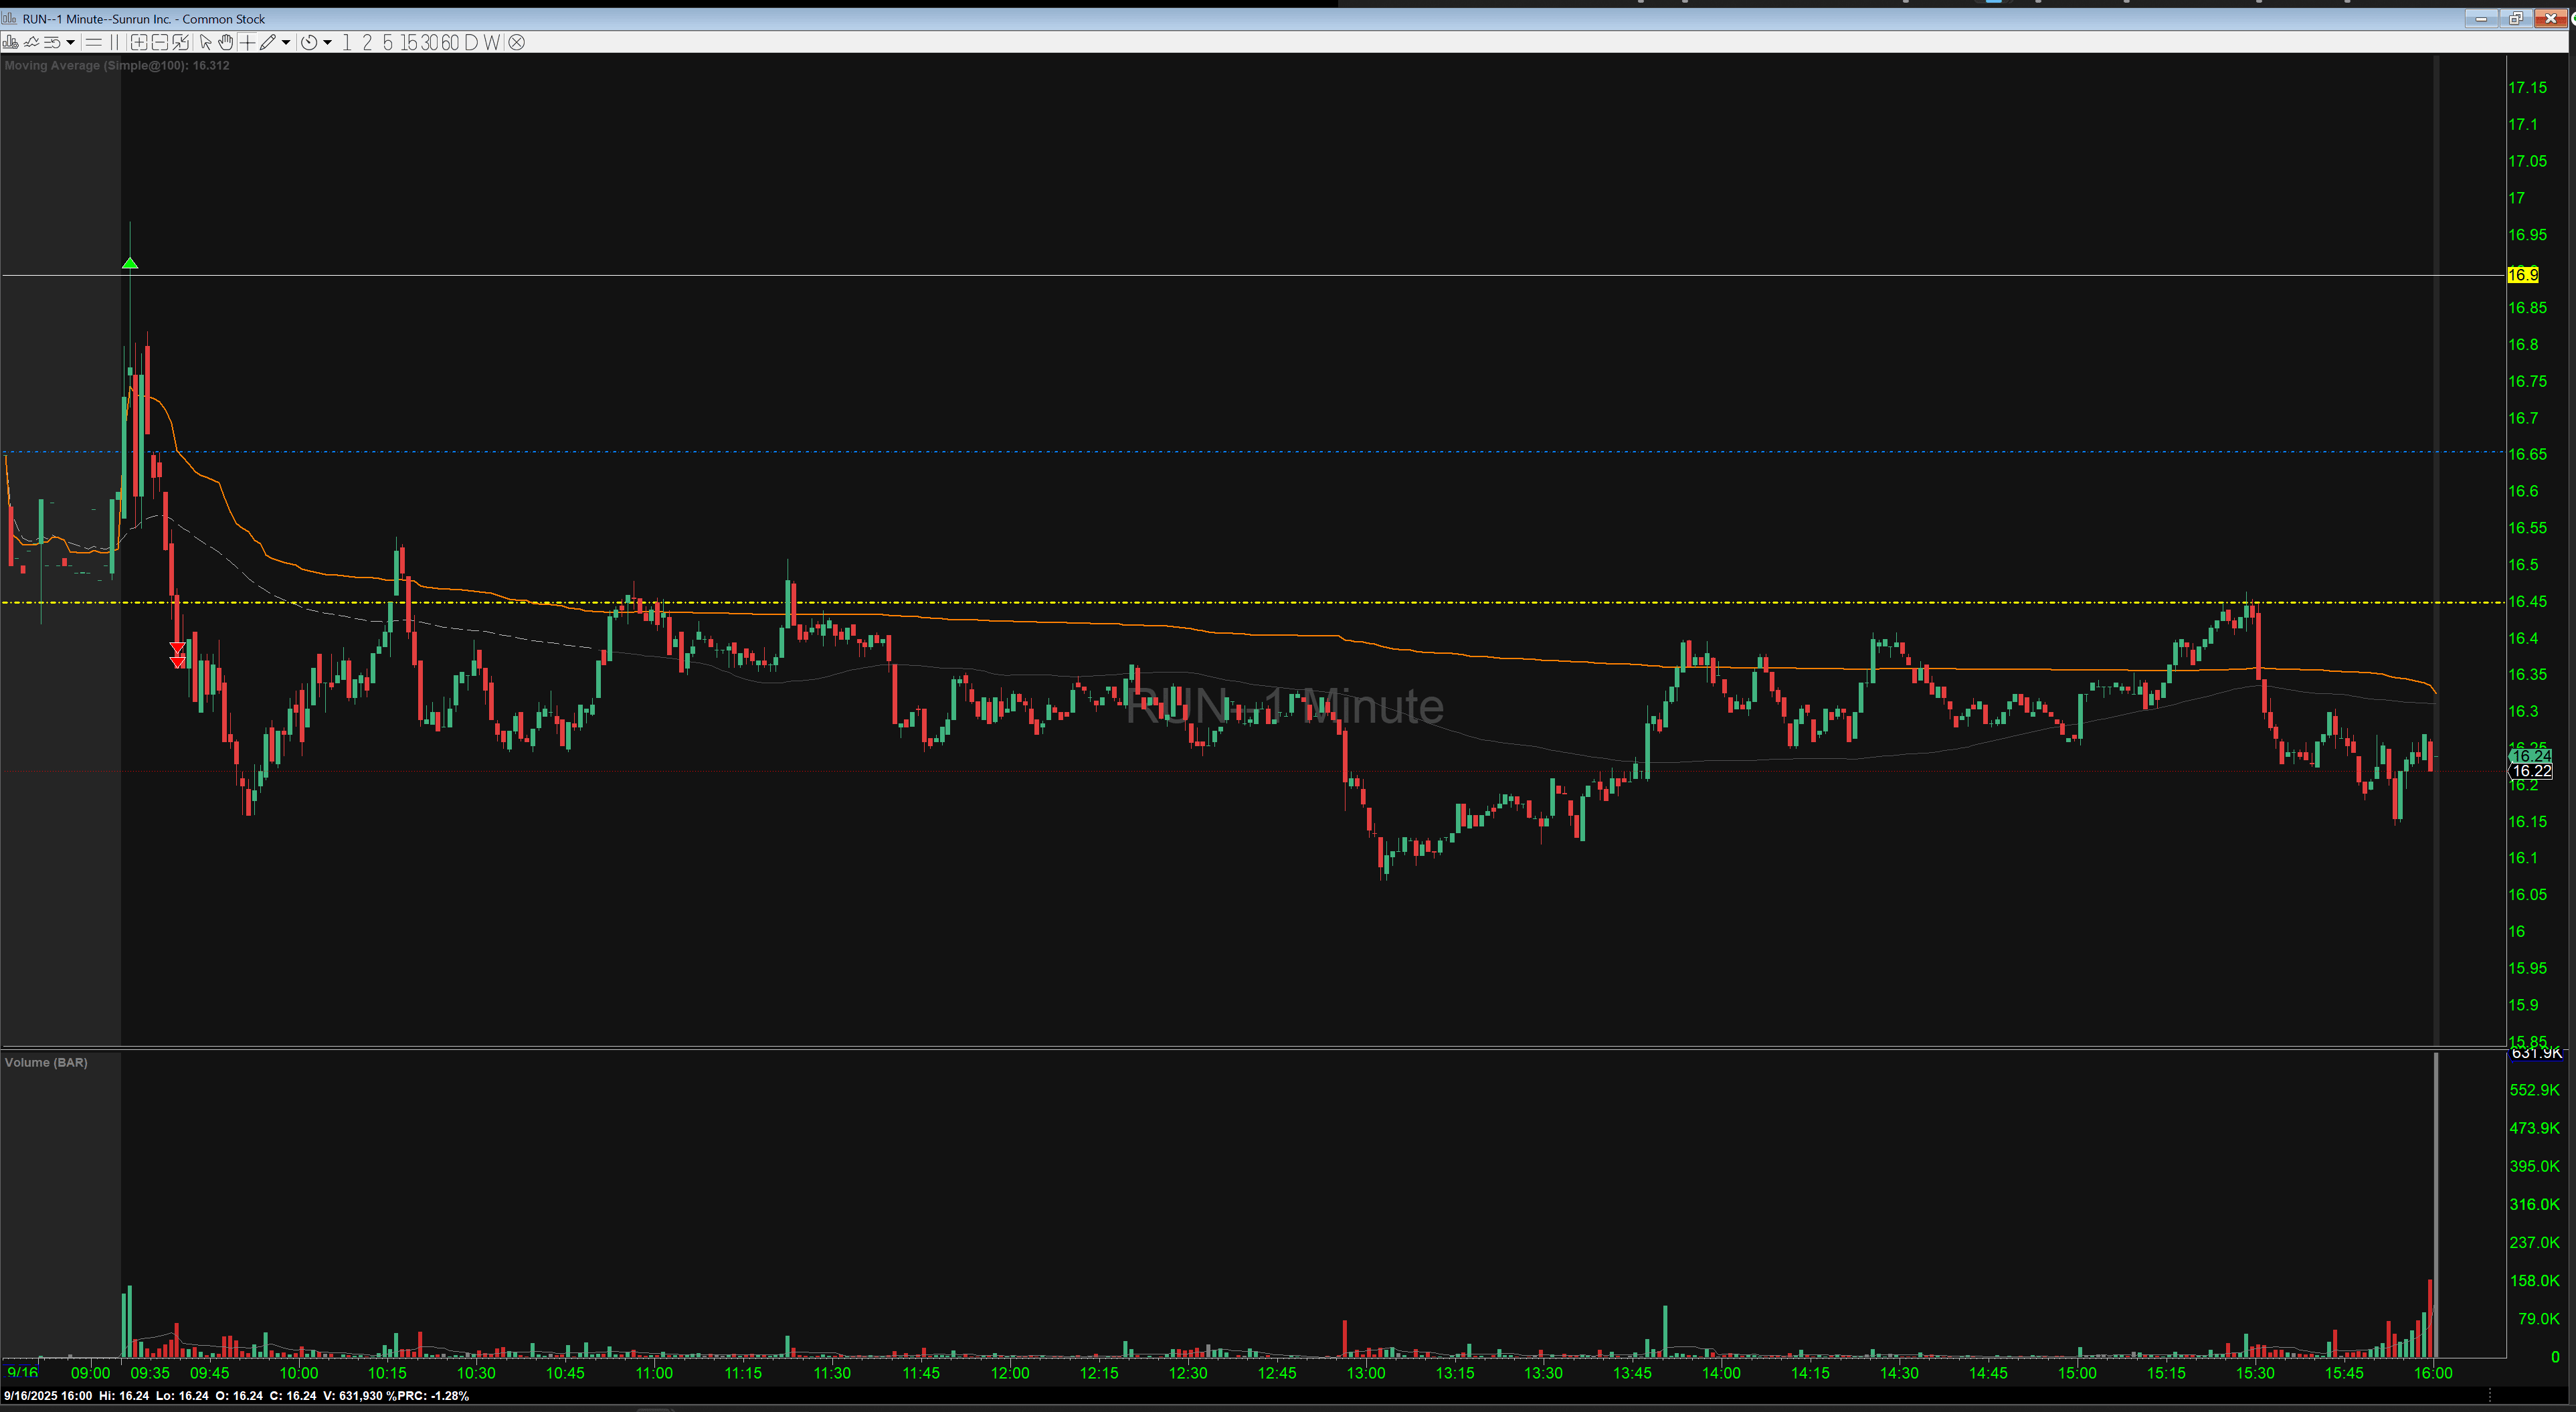
Task: Expand the pencil drawing tools dropdown arrow
Action: click(286, 42)
